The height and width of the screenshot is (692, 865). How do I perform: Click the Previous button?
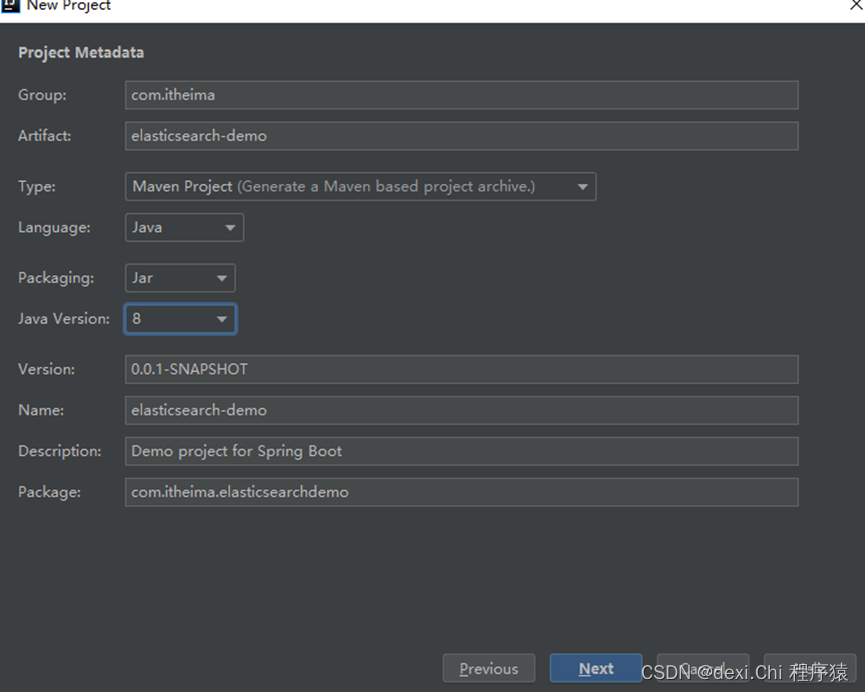click(489, 668)
